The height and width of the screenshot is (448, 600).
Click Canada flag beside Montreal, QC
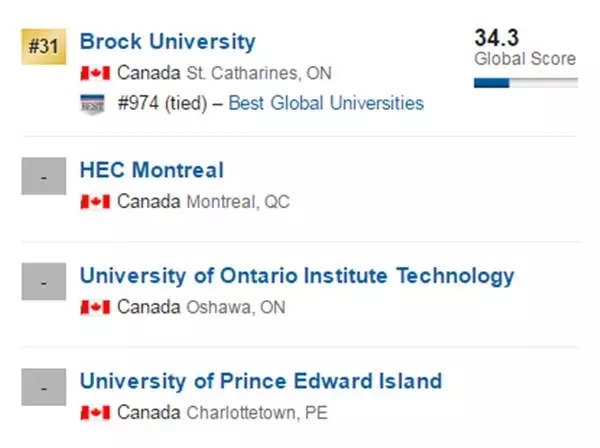click(x=95, y=202)
